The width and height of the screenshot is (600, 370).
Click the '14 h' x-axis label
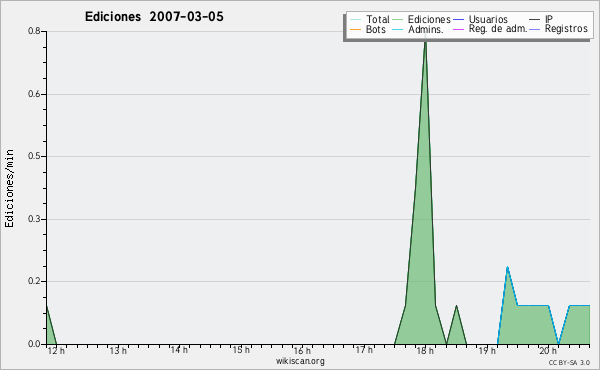click(x=179, y=350)
